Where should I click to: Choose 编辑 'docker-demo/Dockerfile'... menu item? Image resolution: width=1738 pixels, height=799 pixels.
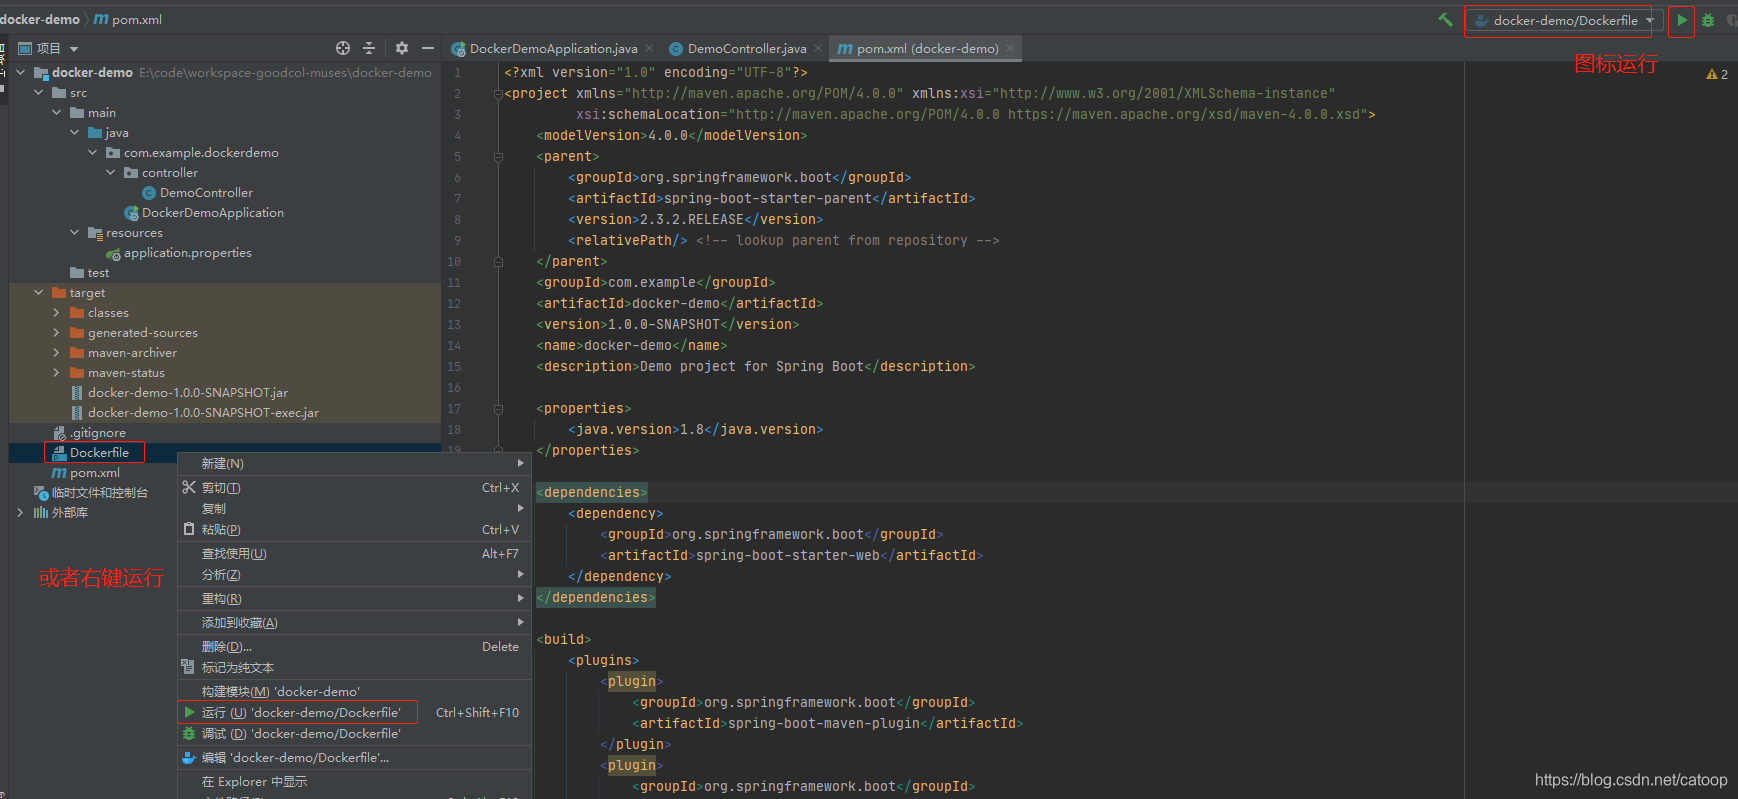(354, 757)
